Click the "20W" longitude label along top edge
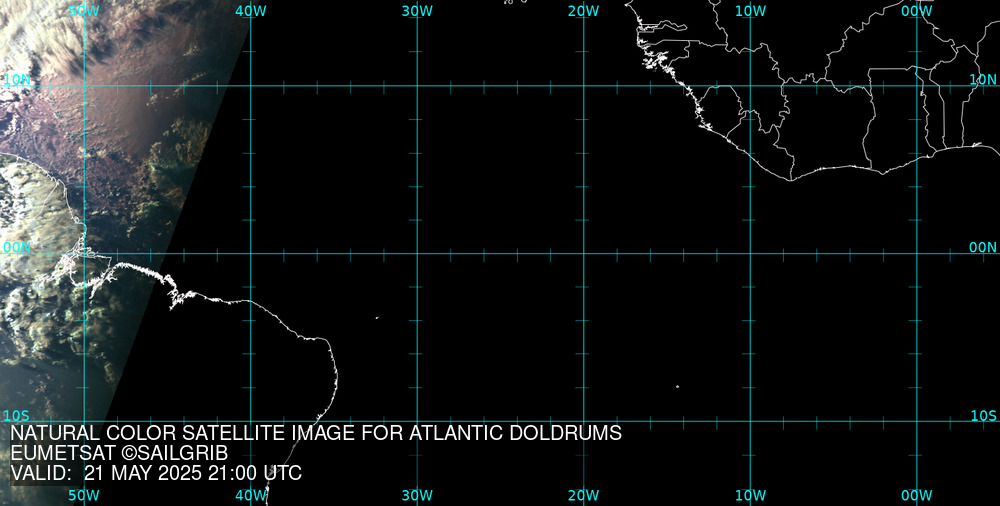Viewport: 1000px width, 506px height. coord(584,11)
